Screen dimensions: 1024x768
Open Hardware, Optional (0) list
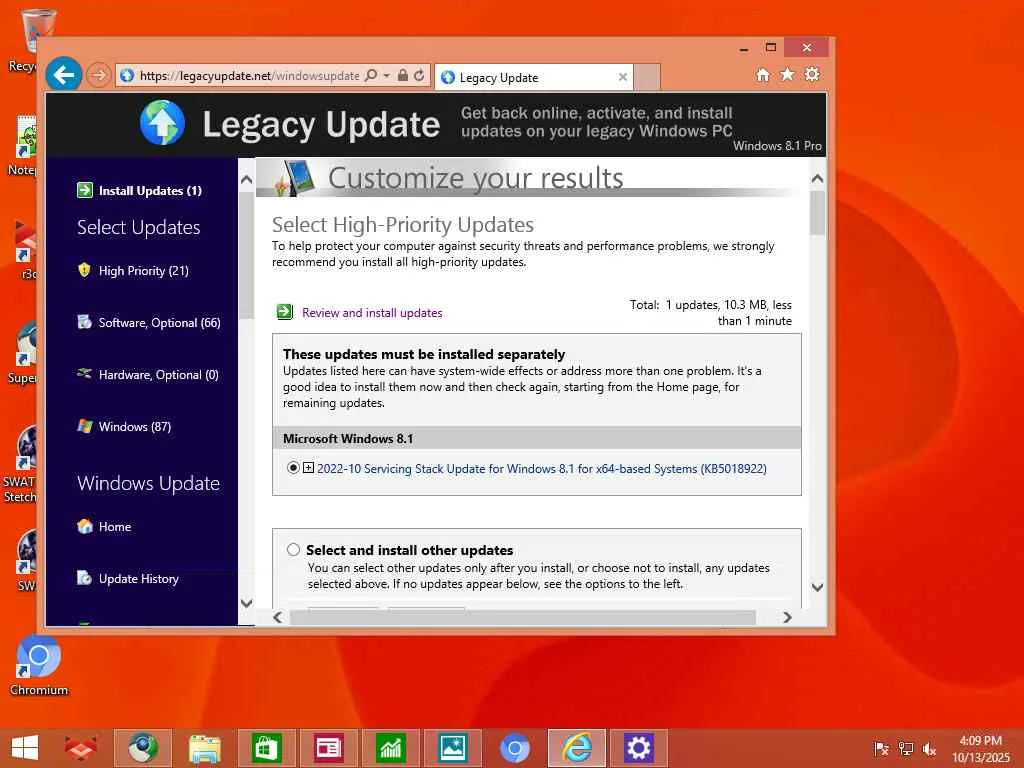[159, 375]
